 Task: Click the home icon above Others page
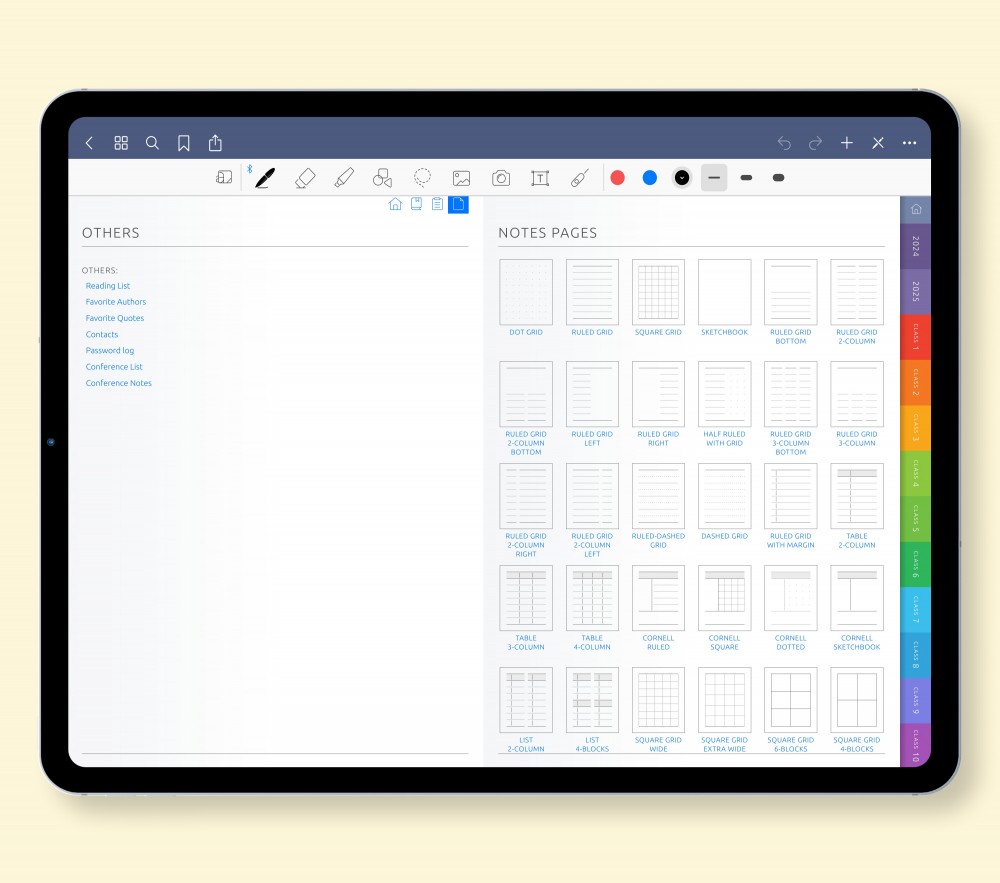click(395, 204)
